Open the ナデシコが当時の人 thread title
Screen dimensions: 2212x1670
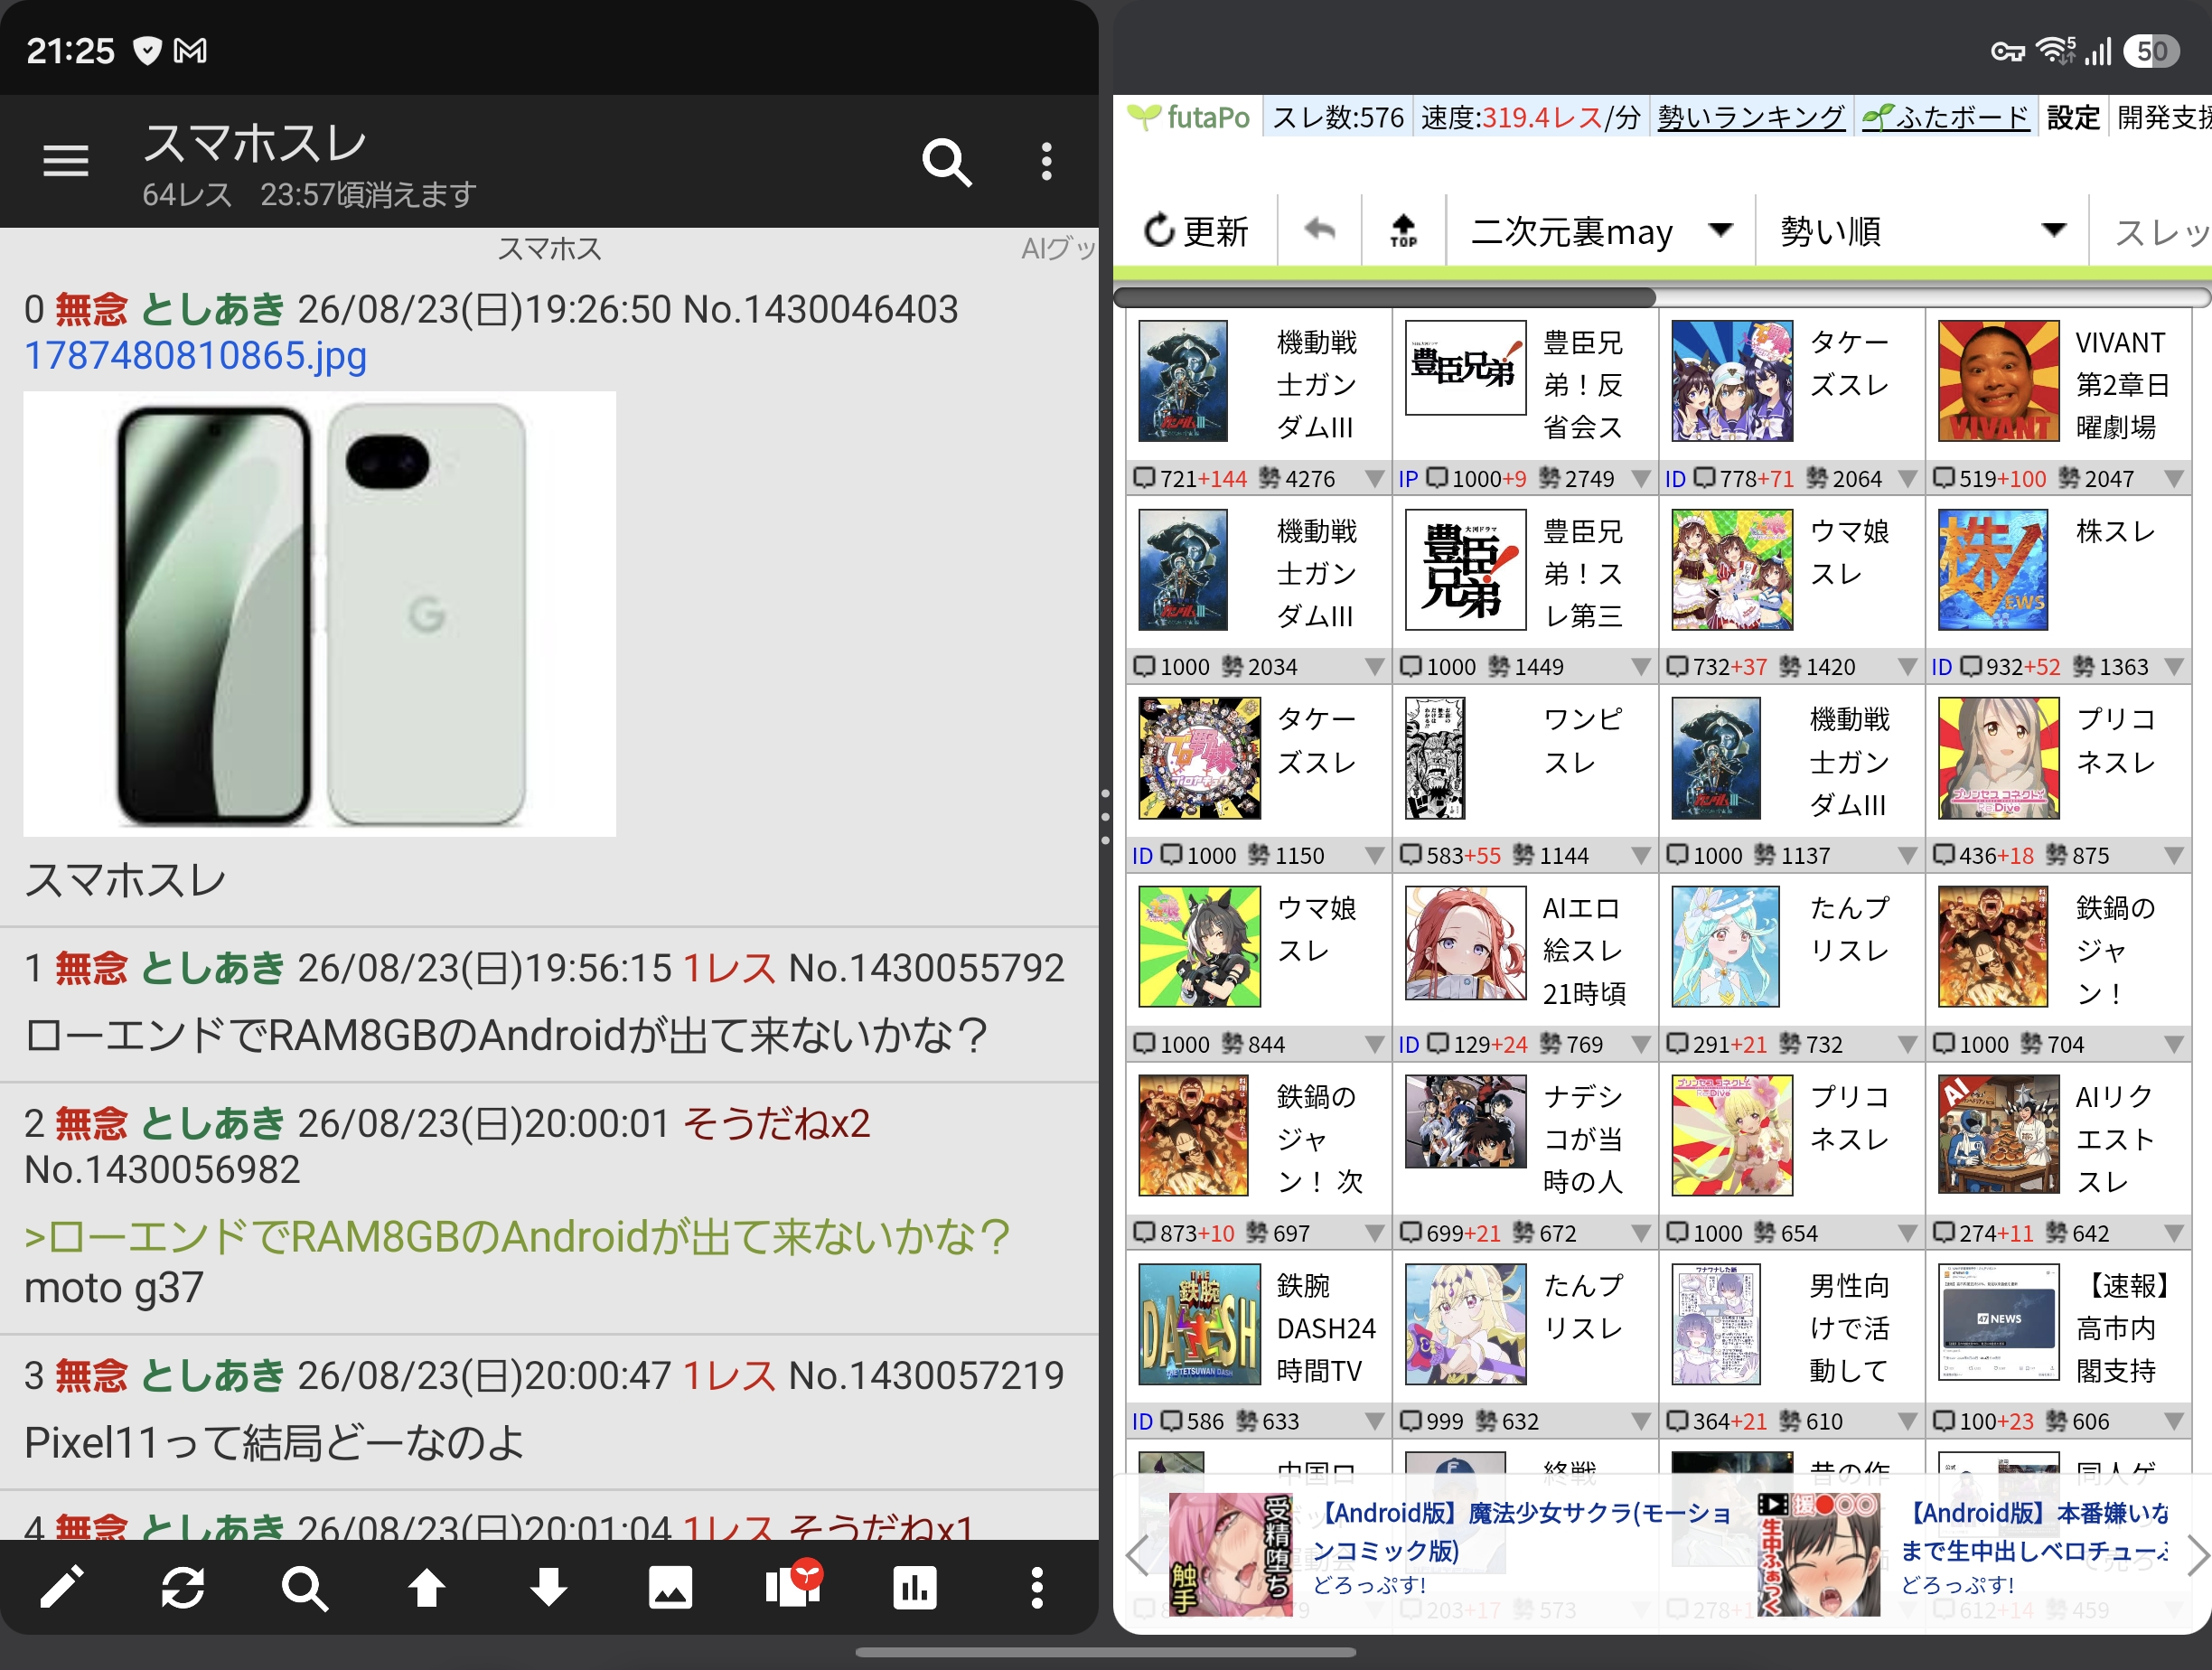click(x=1583, y=1139)
